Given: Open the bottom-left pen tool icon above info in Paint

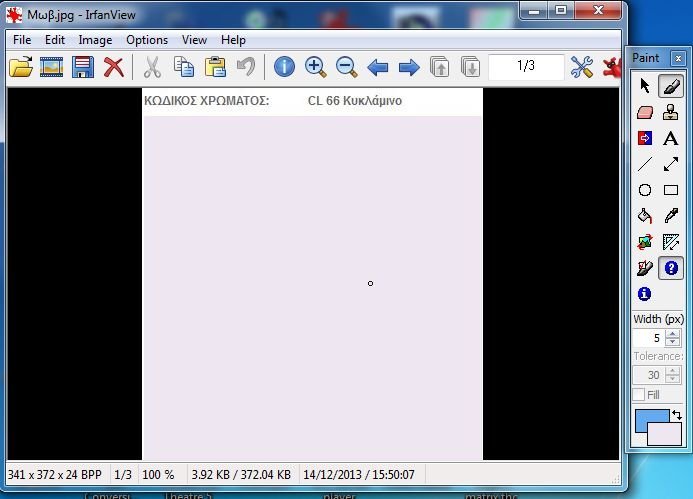Looking at the screenshot, I should pyautogui.click(x=645, y=268).
